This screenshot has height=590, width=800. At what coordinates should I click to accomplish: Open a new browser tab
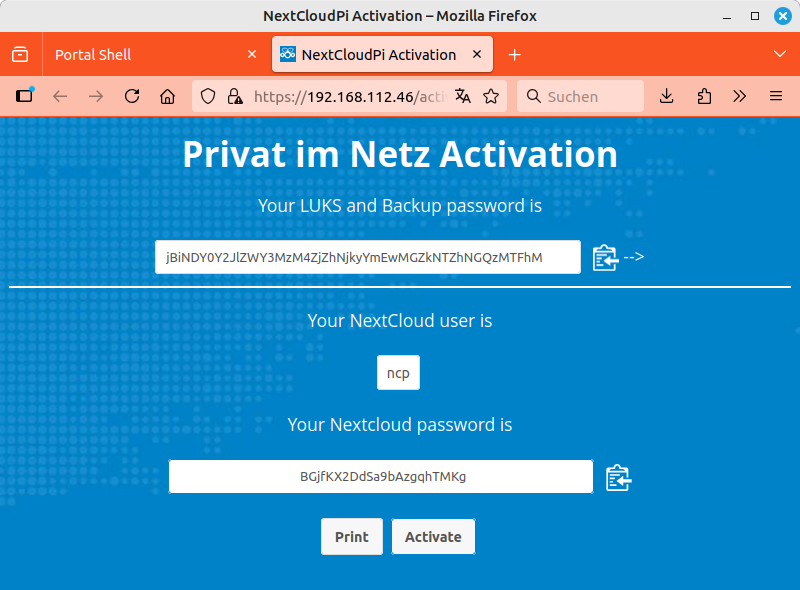click(x=515, y=55)
